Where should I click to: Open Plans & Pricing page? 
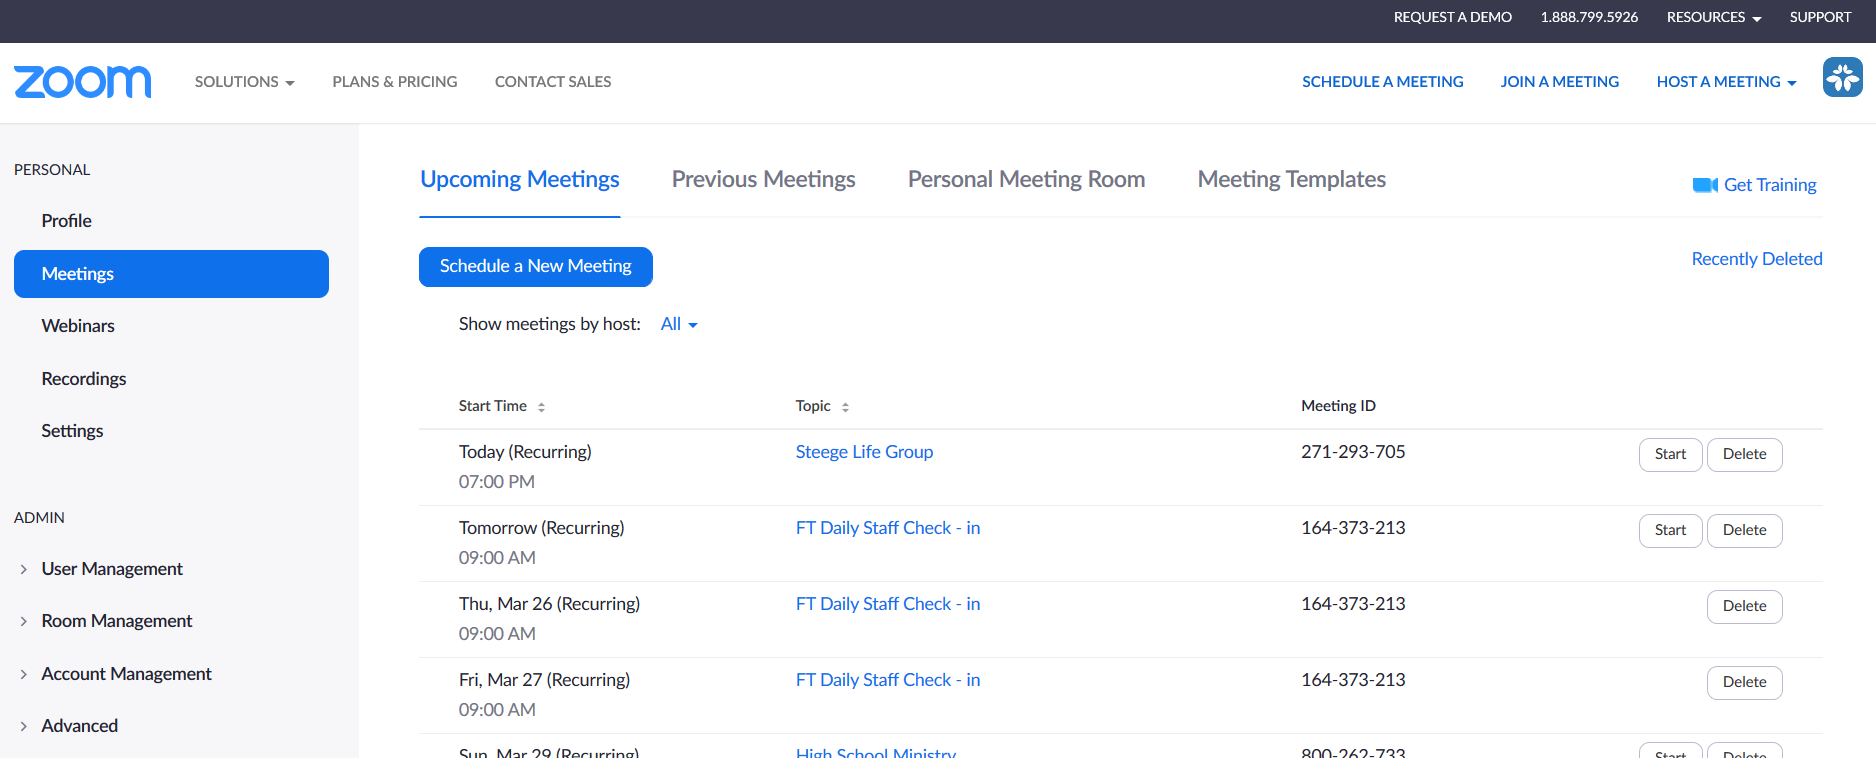tap(395, 82)
